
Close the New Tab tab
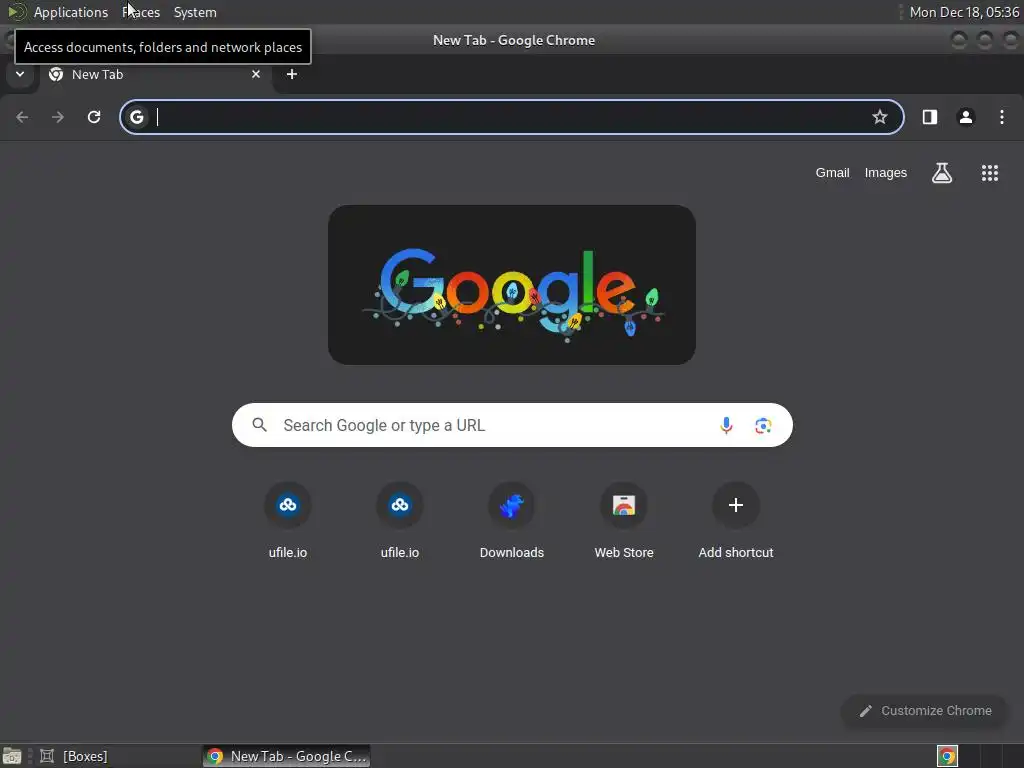[256, 74]
